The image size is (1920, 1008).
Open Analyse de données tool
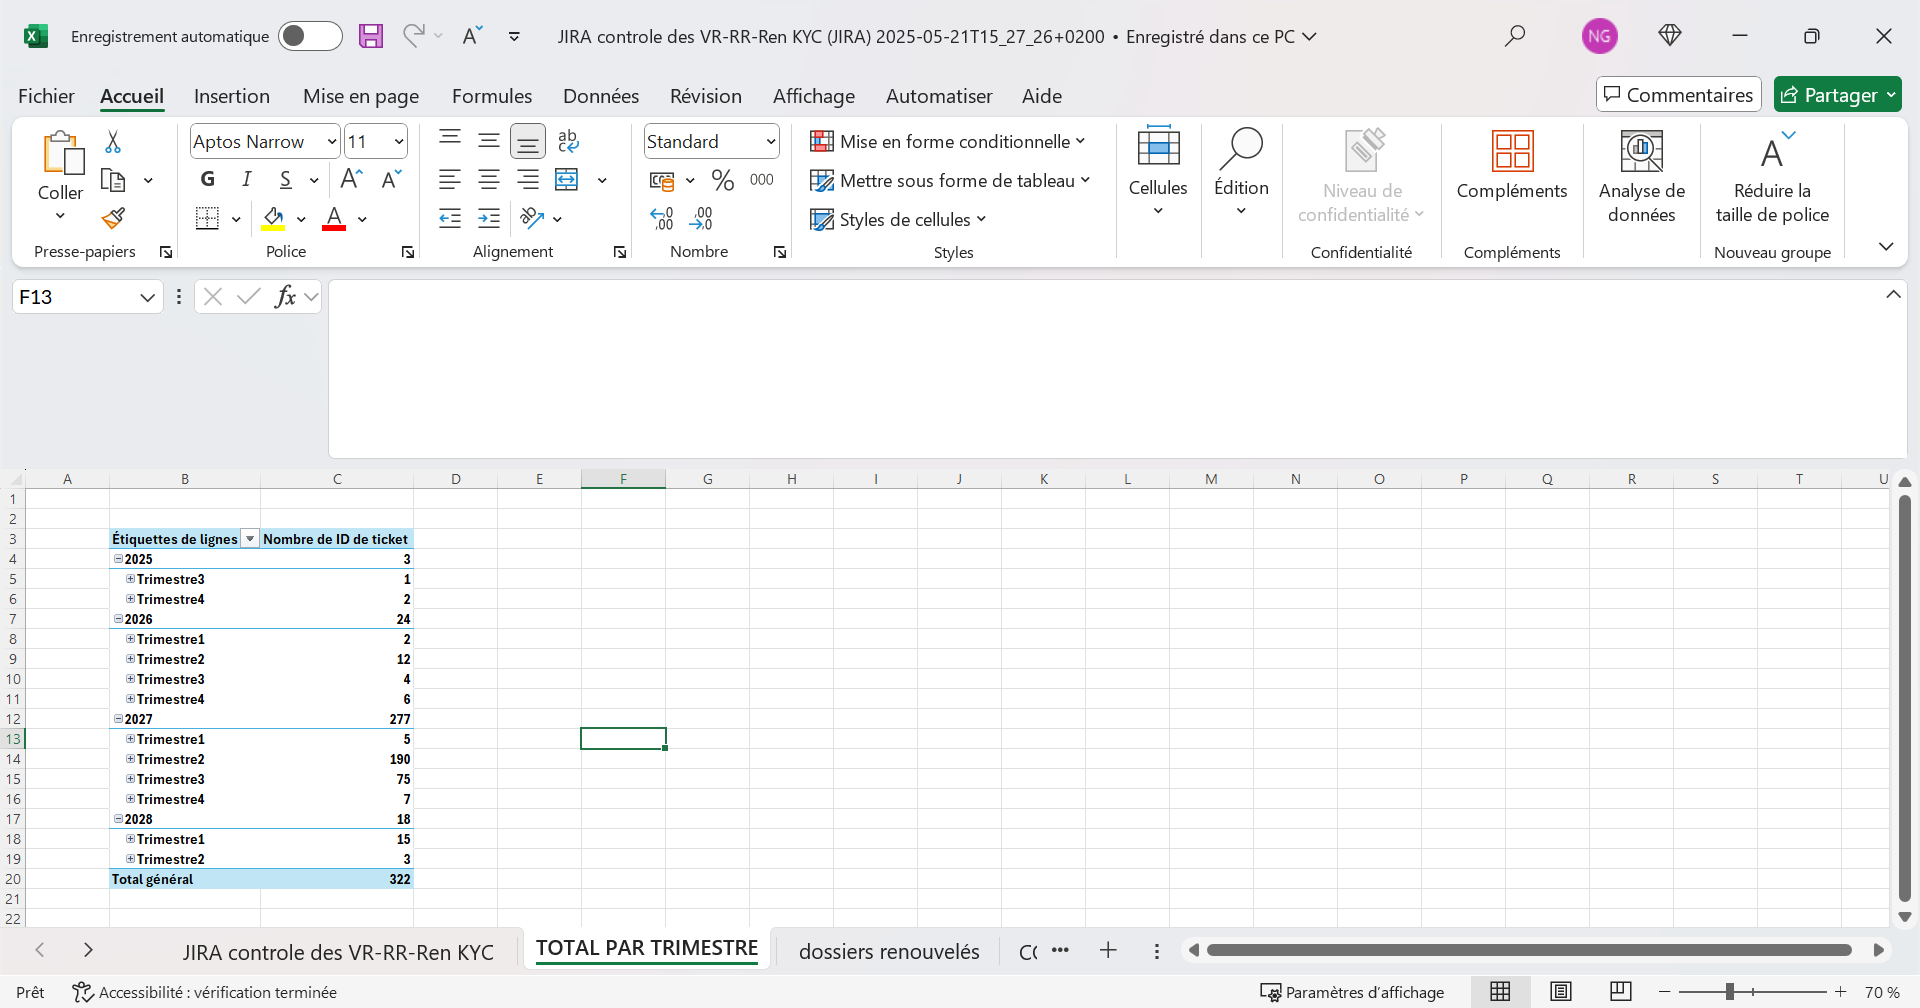[1641, 177]
